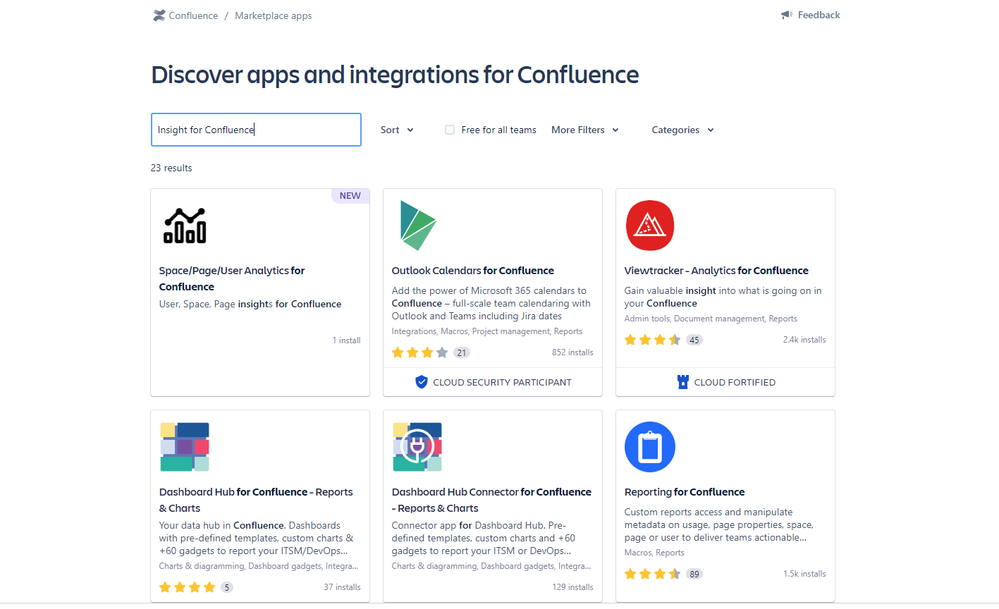Click the Cloud Security Participant shield icon

pos(421,382)
